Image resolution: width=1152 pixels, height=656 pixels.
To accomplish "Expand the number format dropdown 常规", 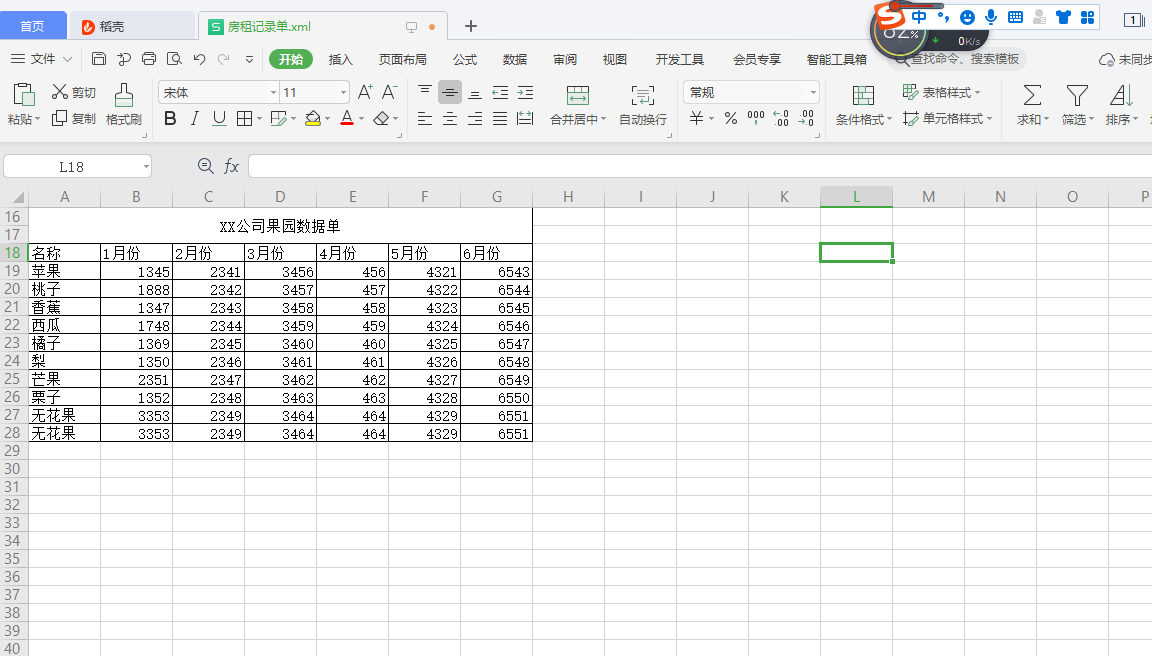I will pyautogui.click(x=813, y=93).
